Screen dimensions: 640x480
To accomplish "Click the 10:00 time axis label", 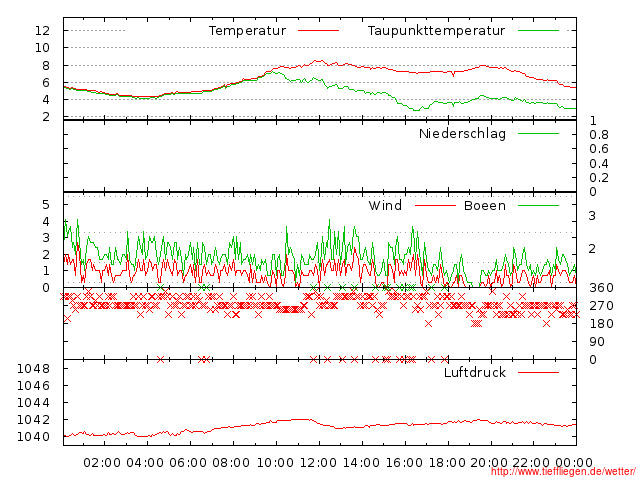I will pyautogui.click(x=275, y=463).
